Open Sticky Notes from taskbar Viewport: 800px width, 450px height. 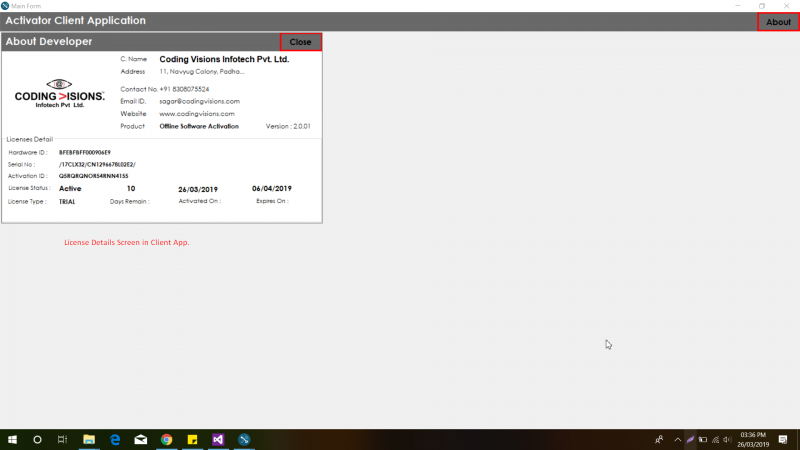192,439
